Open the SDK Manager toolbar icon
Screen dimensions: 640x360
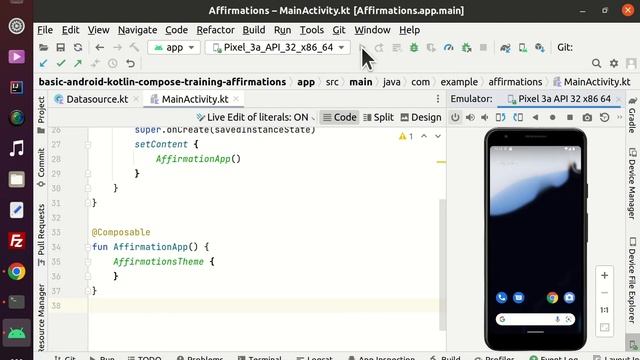540,48
